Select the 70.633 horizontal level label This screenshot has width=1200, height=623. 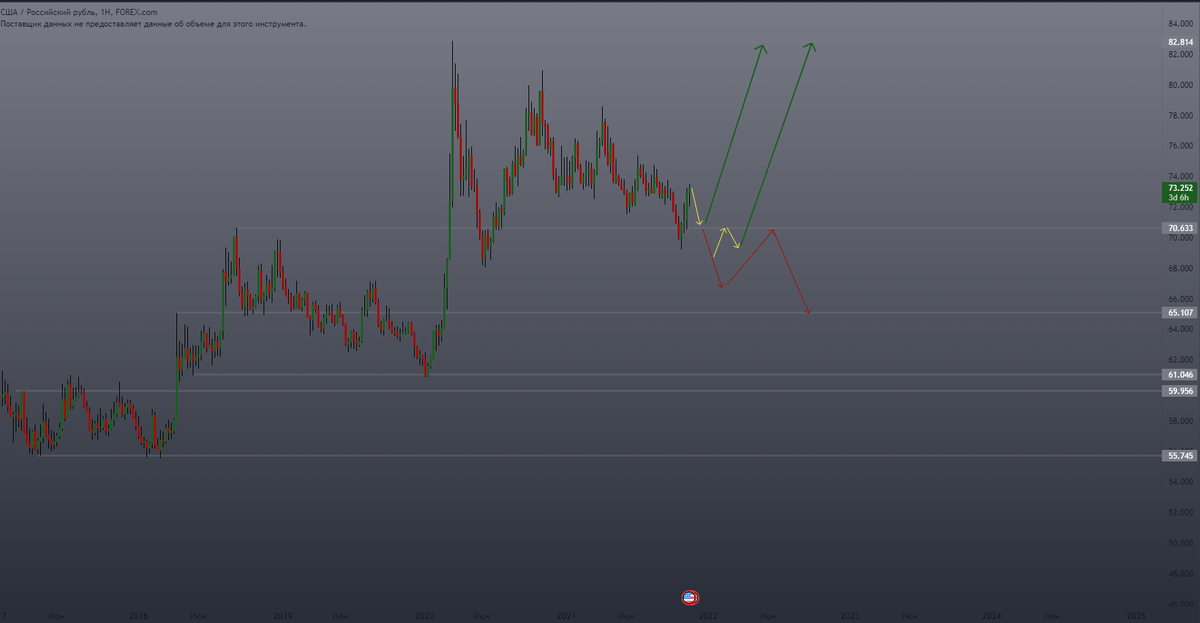pyautogui.click(x=1181, y=228)
